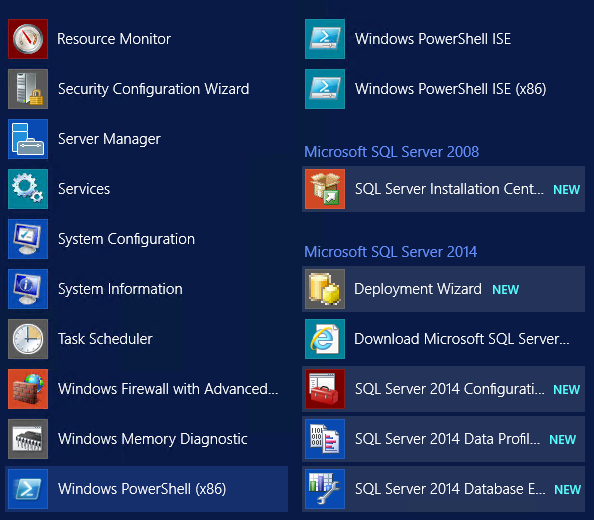Launch the Windows PowerShell (x86) icon
Viewport: 594px width, 520px height.
click(x=28, y=489)
